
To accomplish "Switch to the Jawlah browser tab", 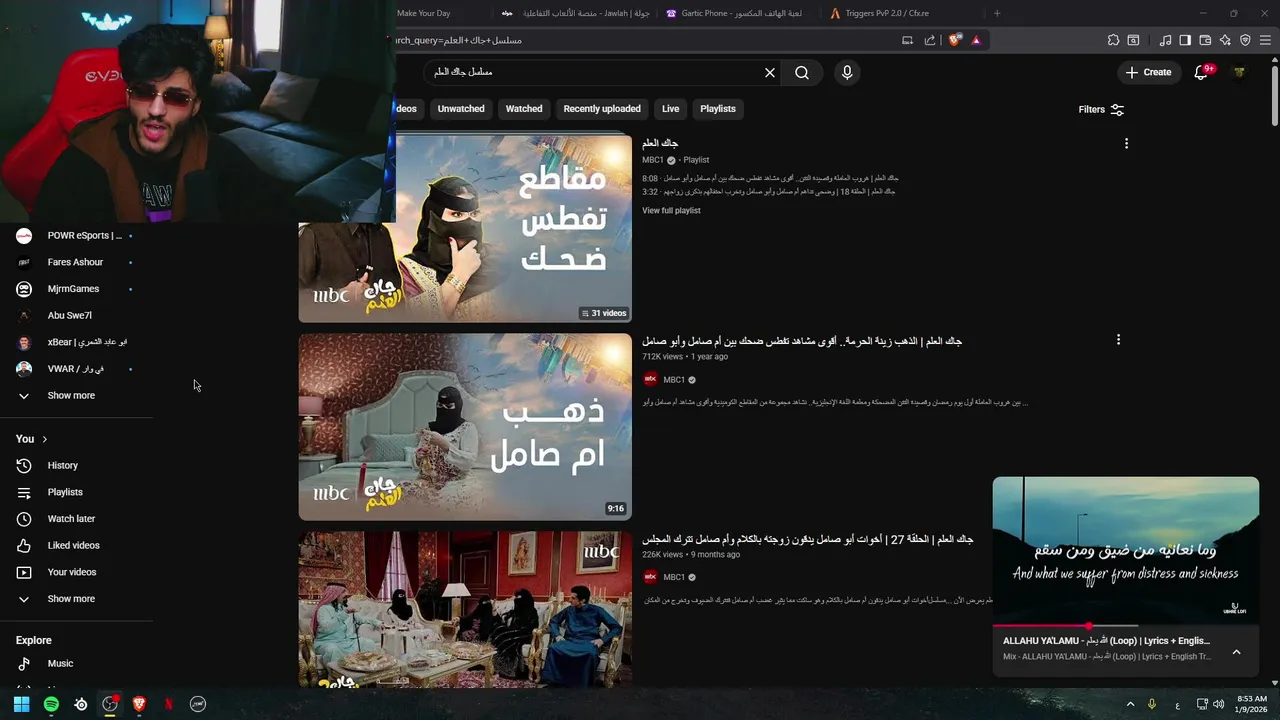I will tap(575, 13).
